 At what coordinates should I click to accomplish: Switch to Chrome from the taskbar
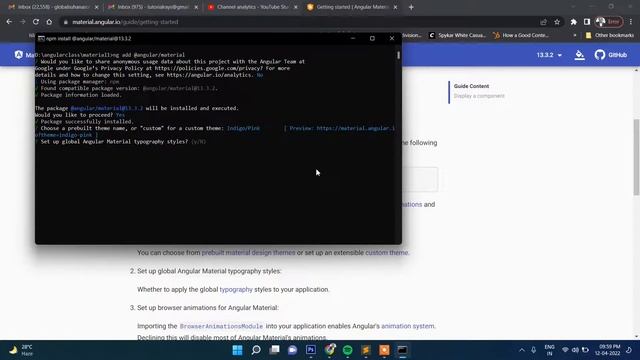click(x=330, y=350)
